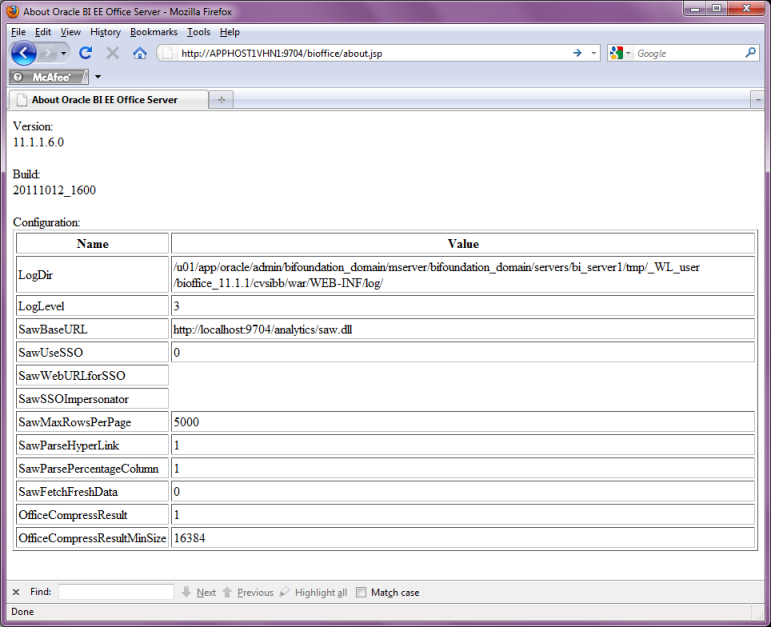Click the page icon in the address bar
The height and width of the screenshot is (627, 771).
coord(168,53)
